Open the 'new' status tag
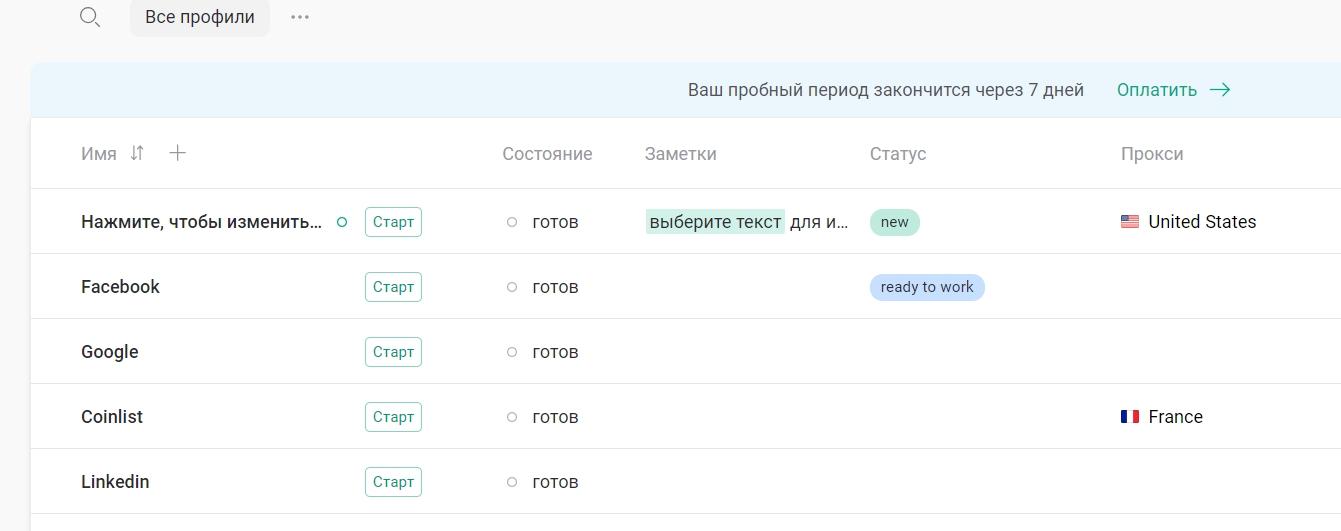The width and height of the screenshot is (1341, 531). [x=895, y=222]
